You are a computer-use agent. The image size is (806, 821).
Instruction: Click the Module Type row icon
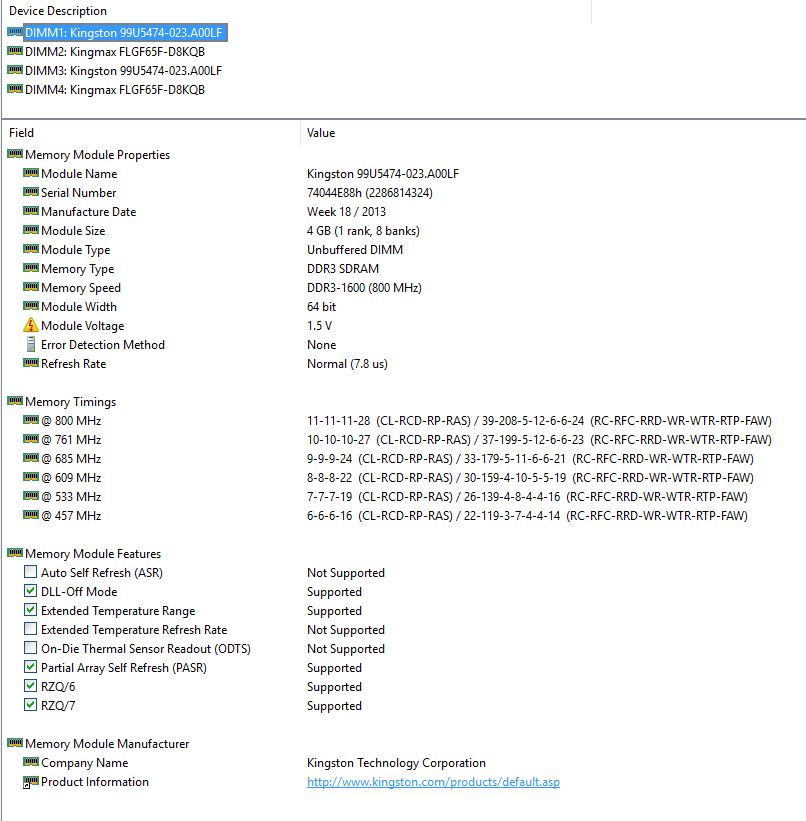[x=31, y=249]
